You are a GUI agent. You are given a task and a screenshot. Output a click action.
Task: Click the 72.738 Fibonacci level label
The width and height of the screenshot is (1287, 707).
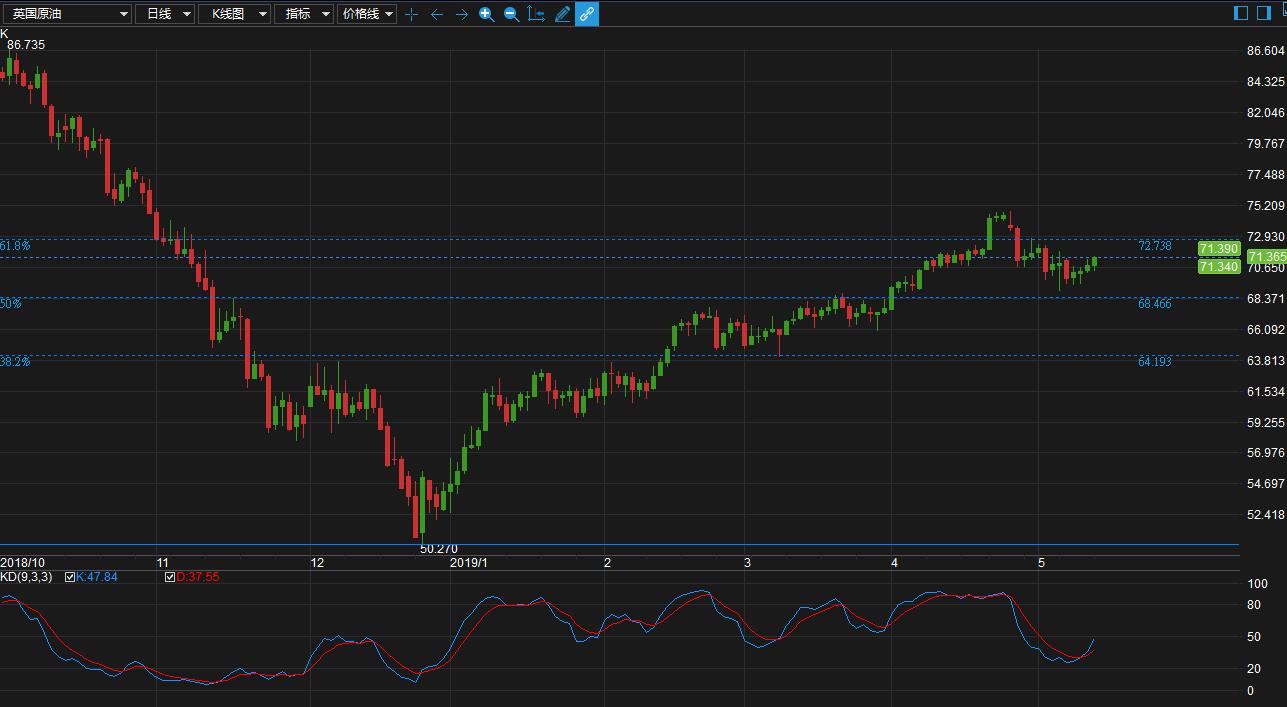coord(1154,246)
